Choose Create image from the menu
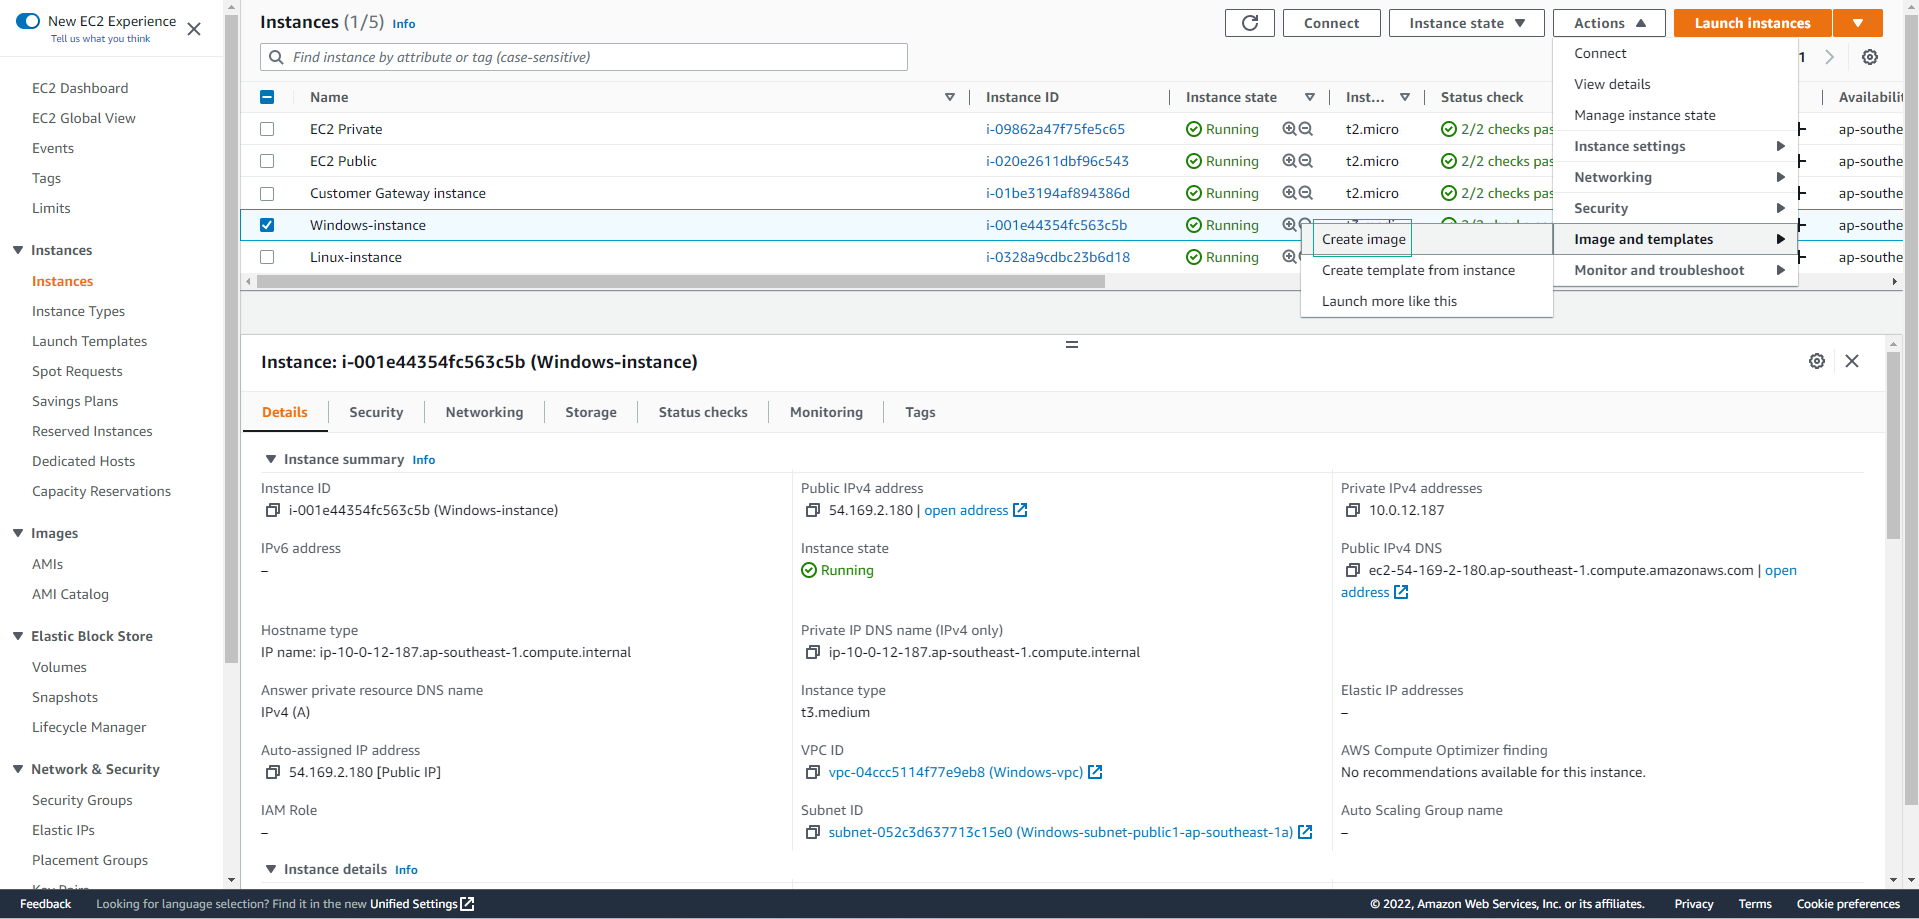Image resolution: width=1919 pixels, height=919 pixels. point(1363,239)
